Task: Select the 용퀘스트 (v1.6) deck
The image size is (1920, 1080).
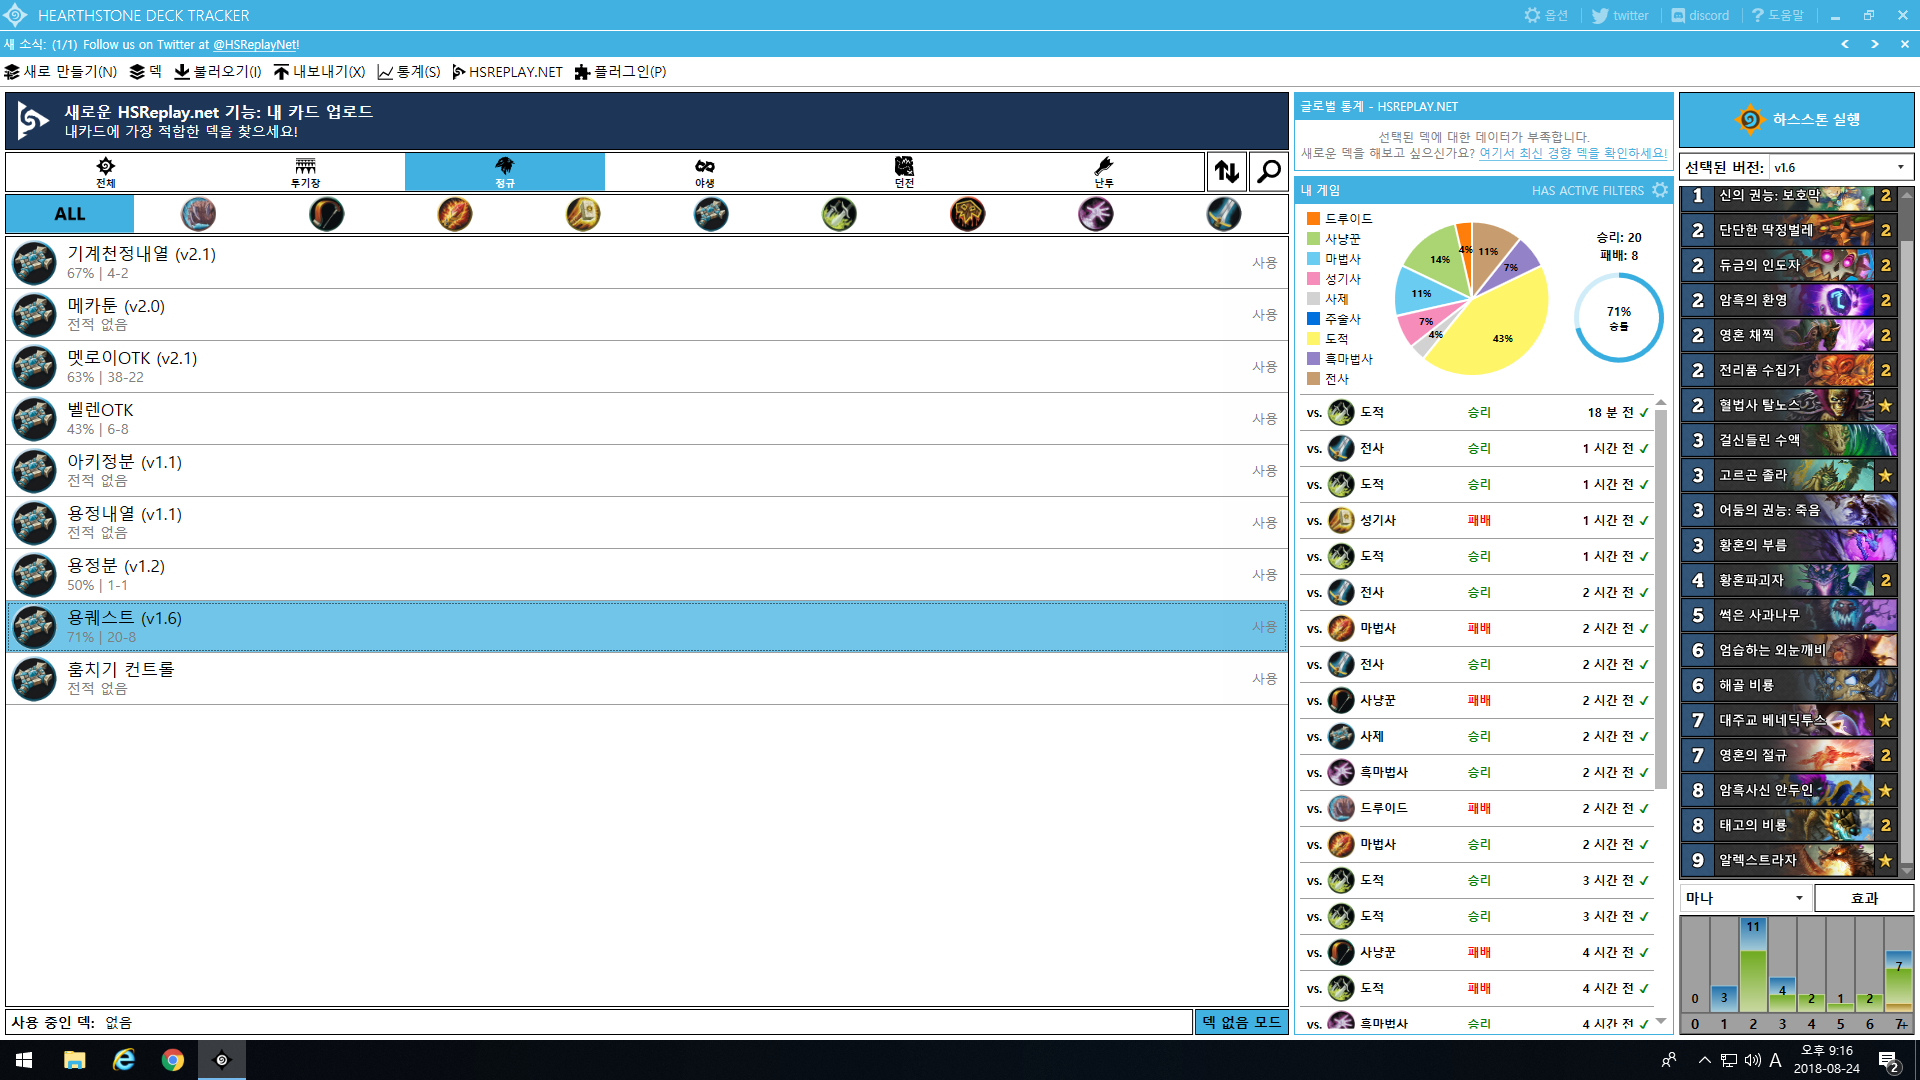Action: click(646, 627)
